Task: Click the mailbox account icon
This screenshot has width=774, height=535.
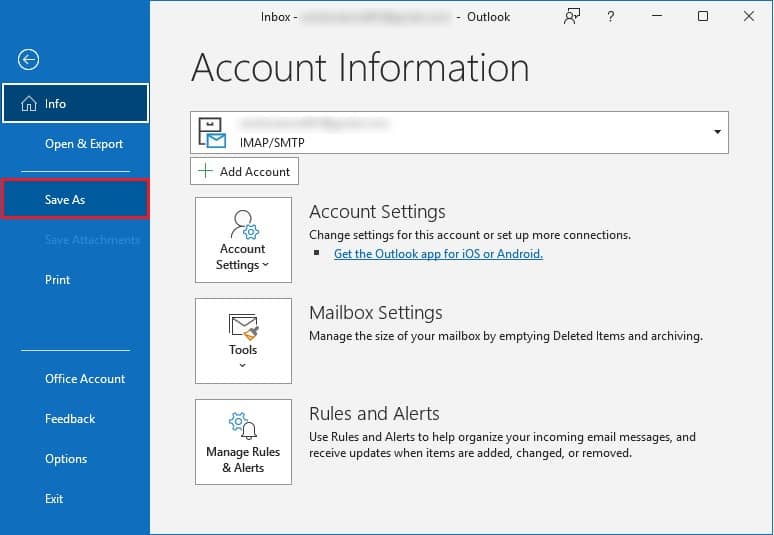Action: tap(212, 132)
